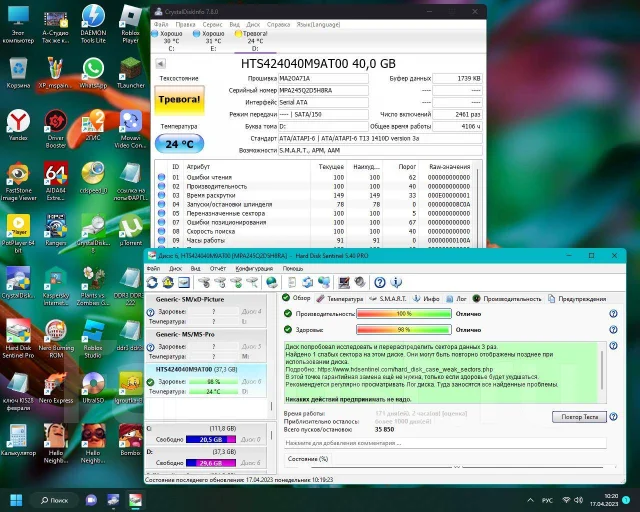
Task: Click the help icon beside Здоровье 98 % bar
Action: tap(613, 329)
